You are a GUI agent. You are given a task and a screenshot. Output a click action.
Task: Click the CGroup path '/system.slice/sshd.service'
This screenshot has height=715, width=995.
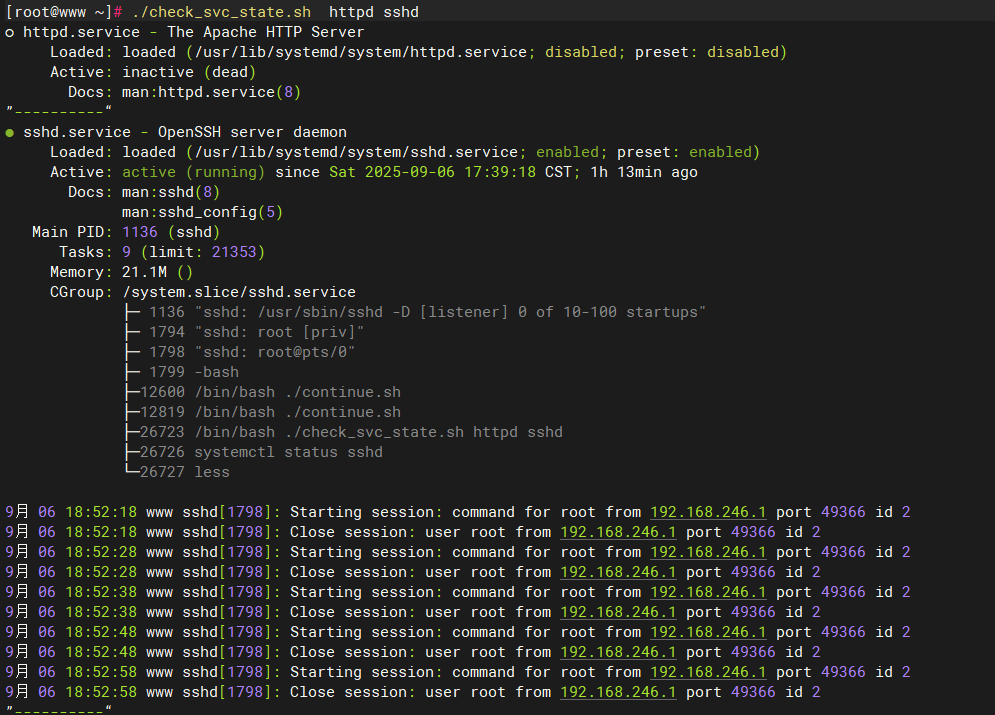(x=239, y=292)
